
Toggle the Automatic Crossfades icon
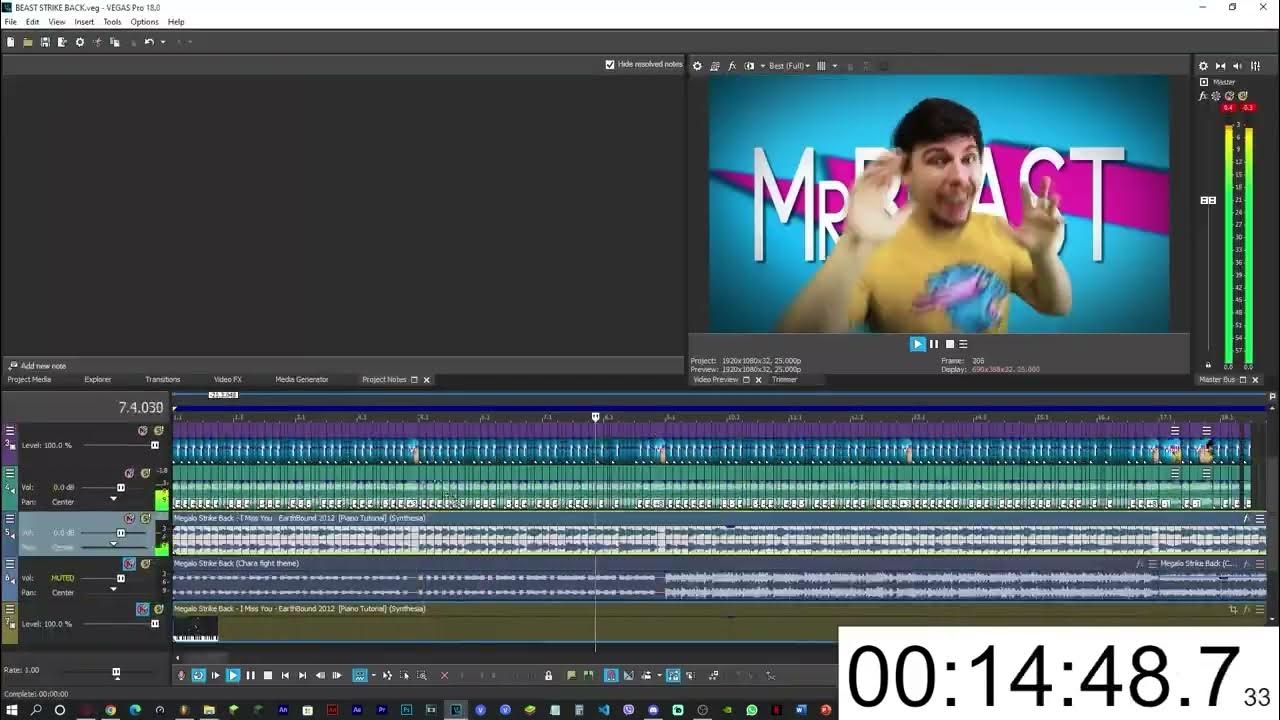(628, 675)
